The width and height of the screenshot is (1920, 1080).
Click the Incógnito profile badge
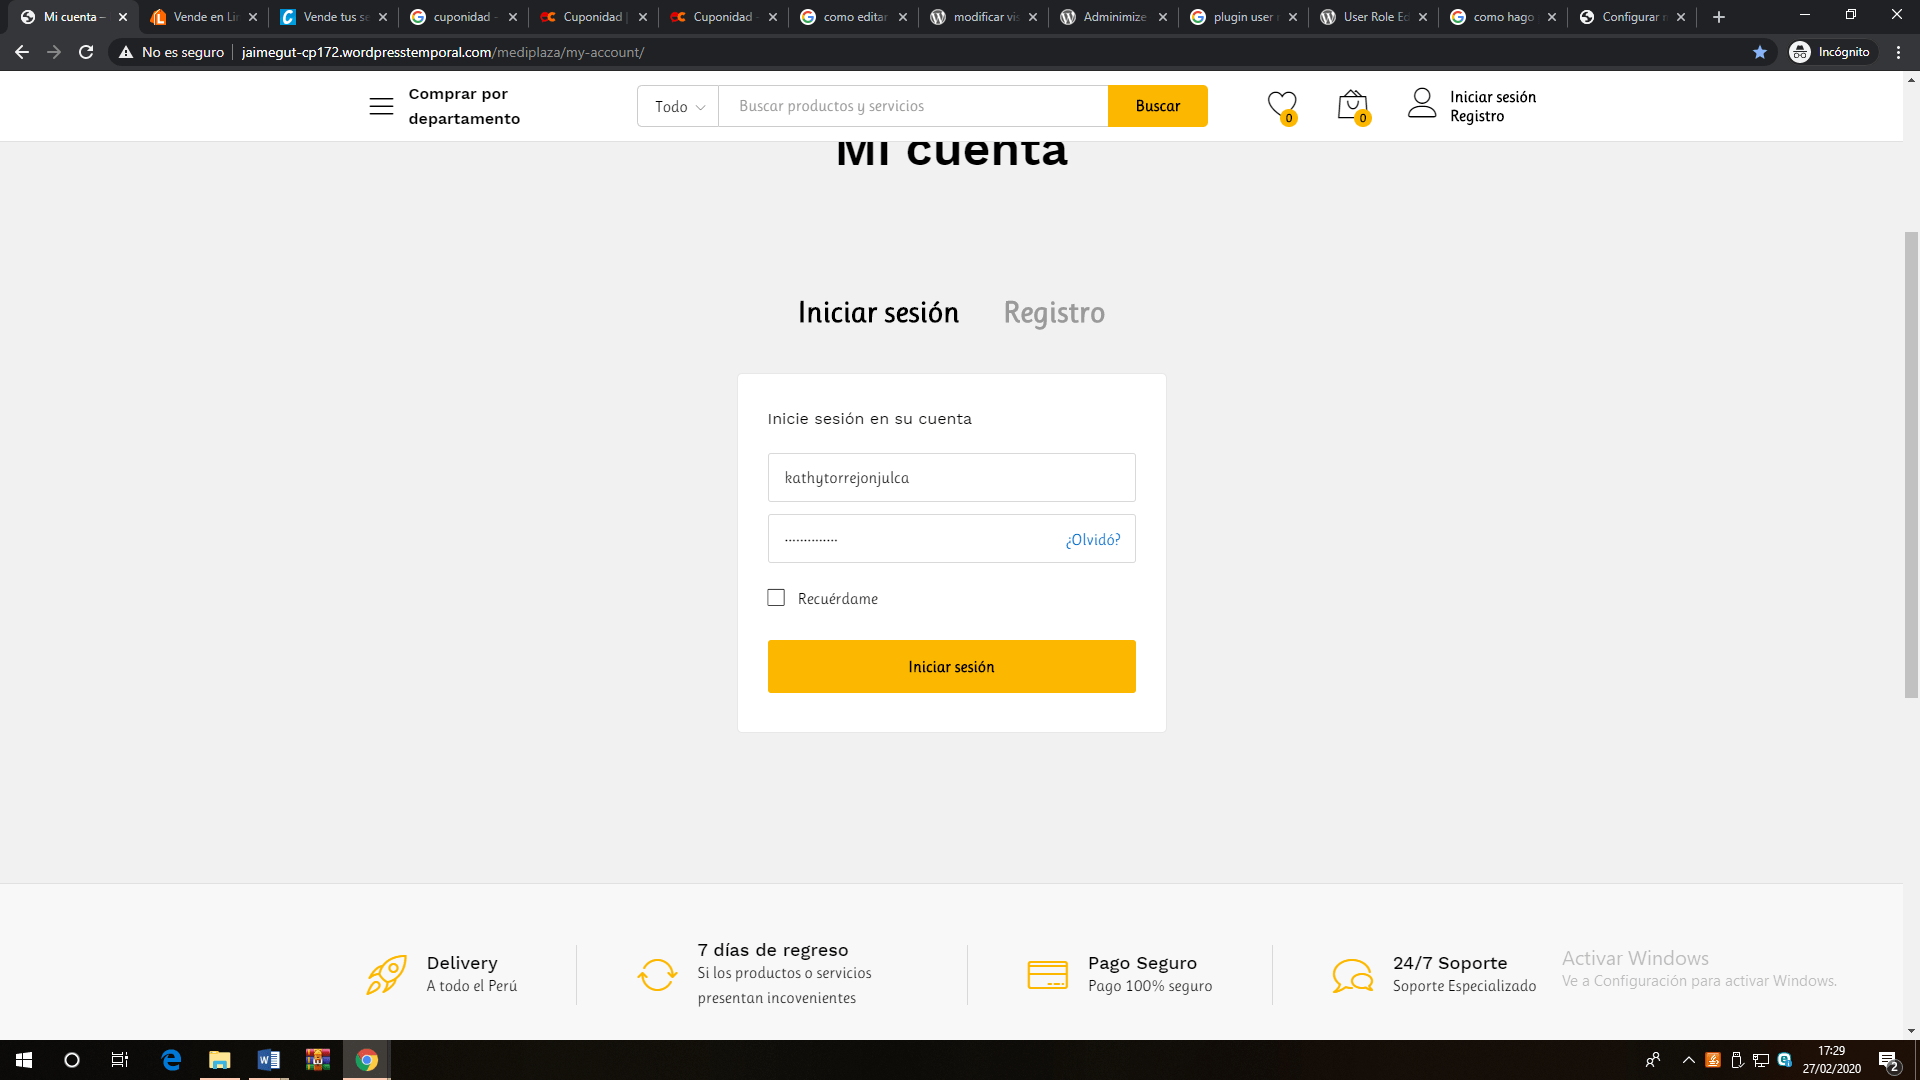pyautogui.click(x=1832, y=52)
